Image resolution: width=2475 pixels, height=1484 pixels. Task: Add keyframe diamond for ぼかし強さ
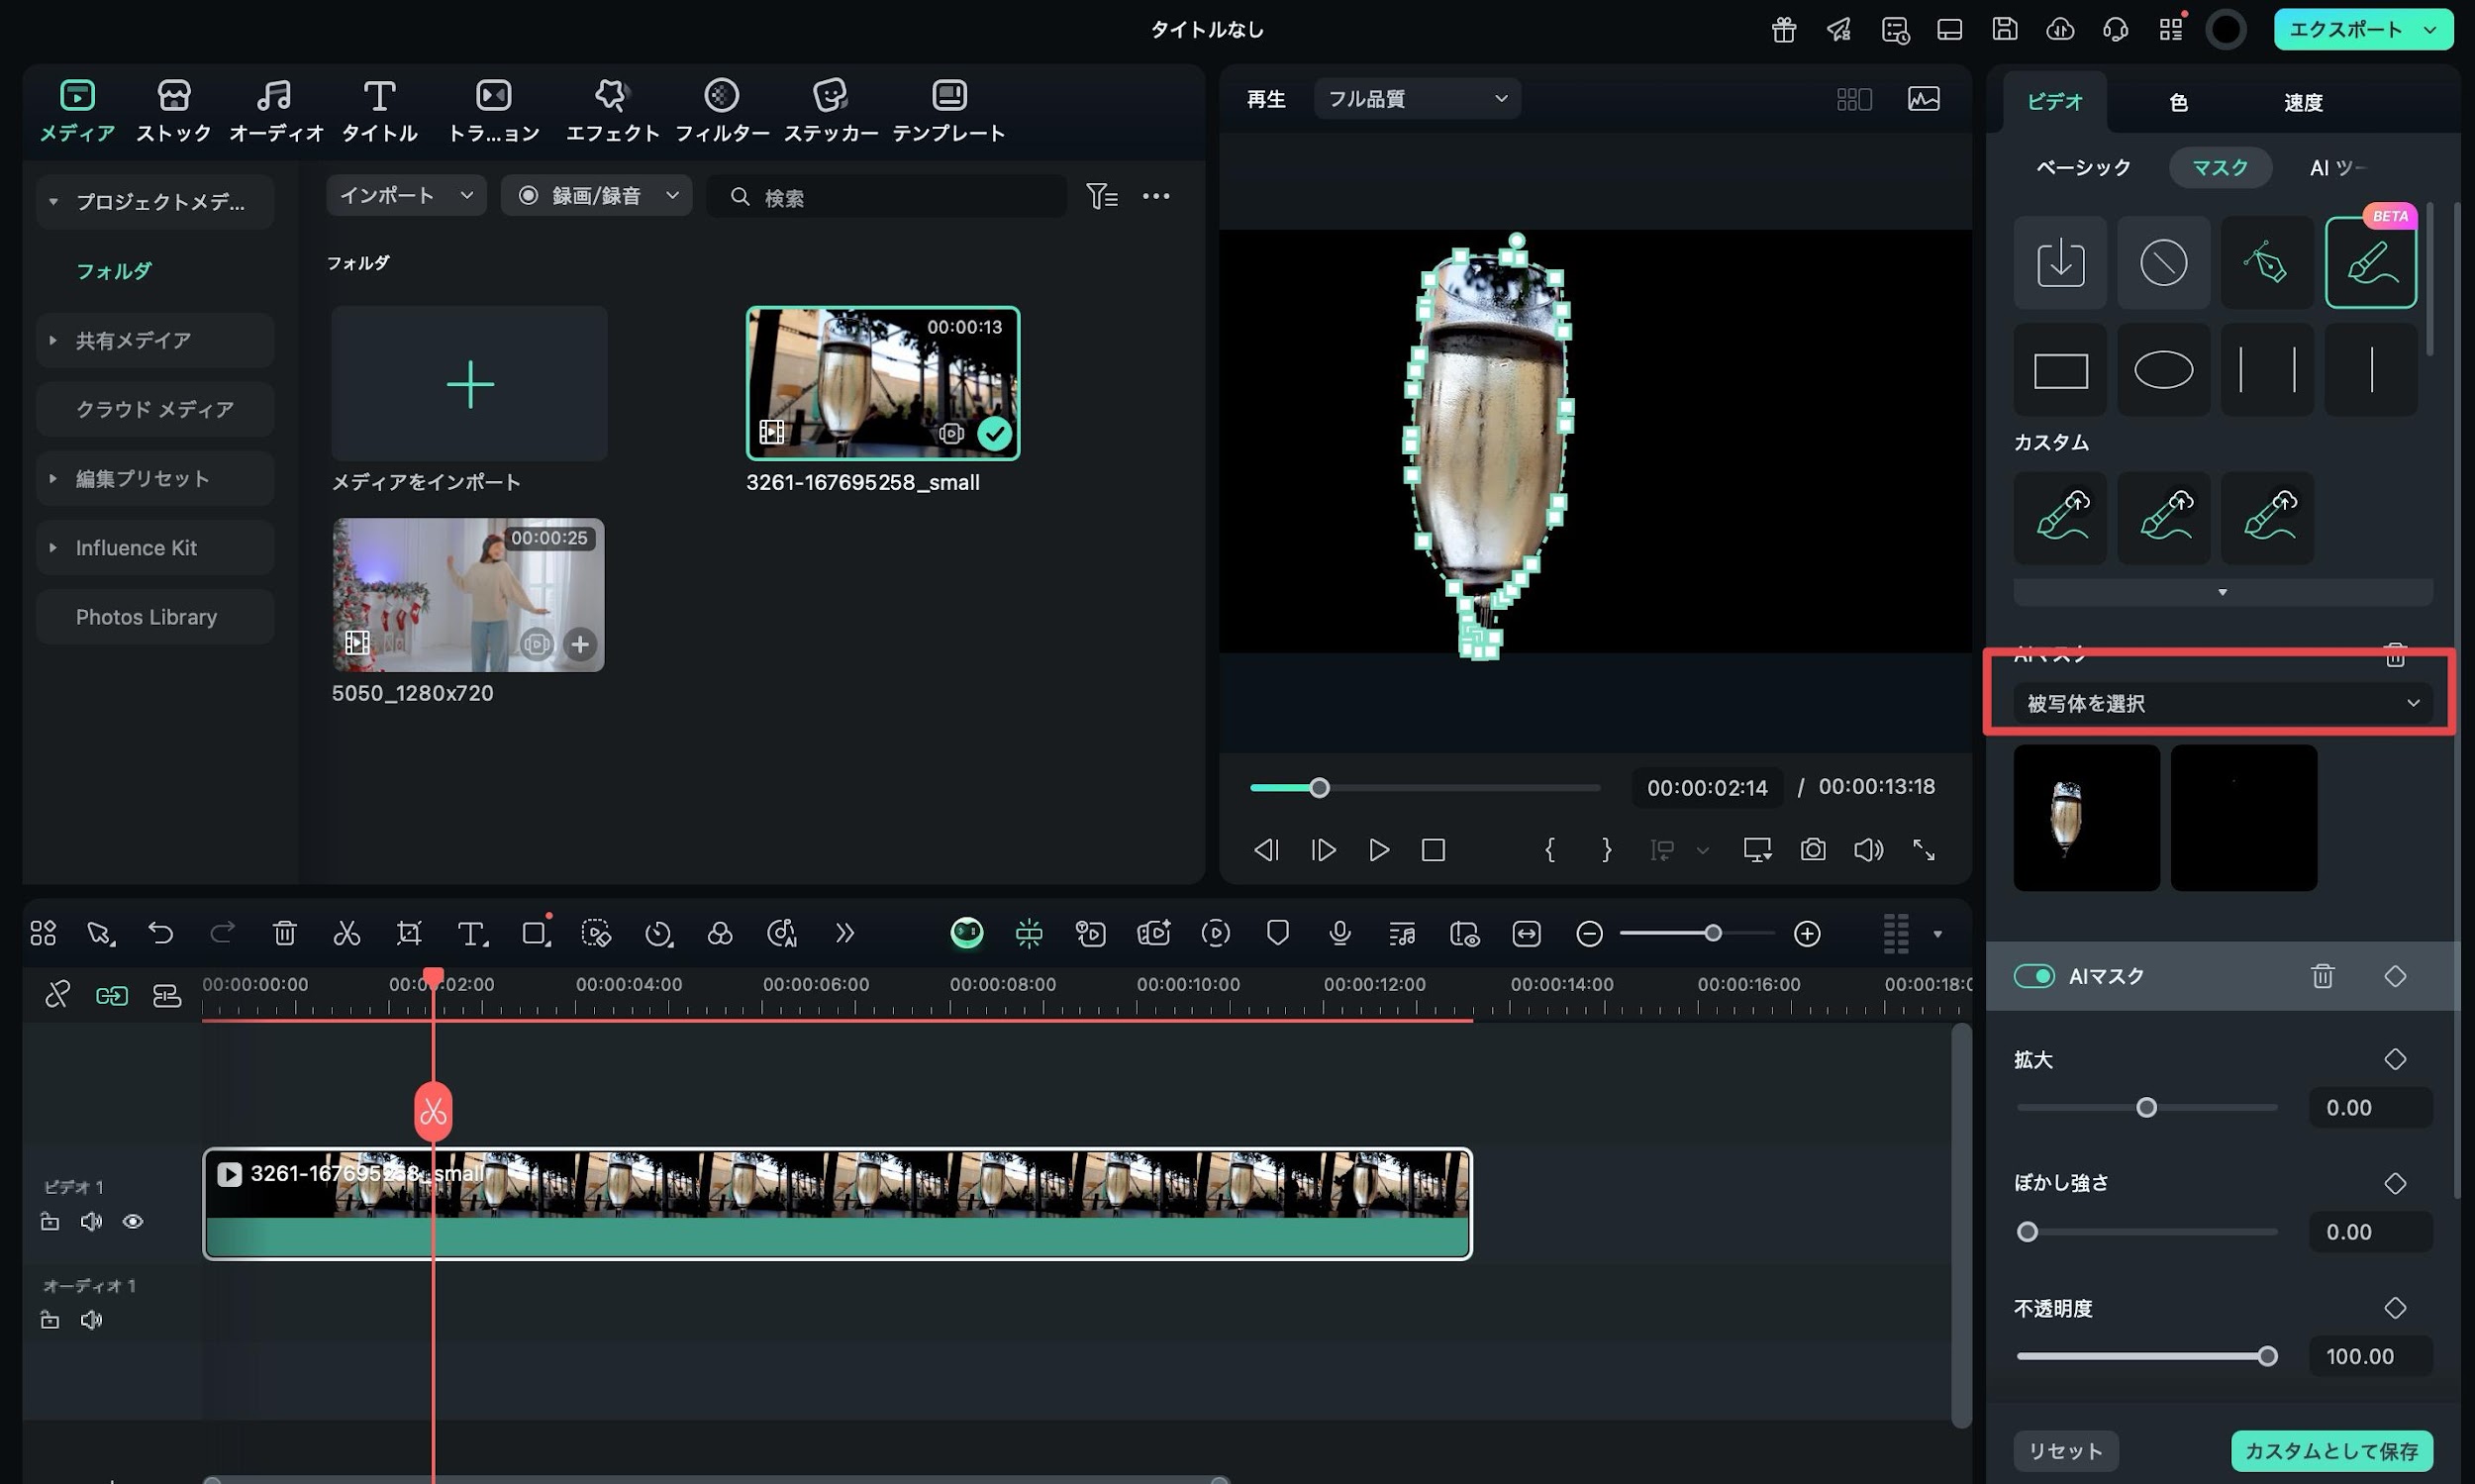pos(2395,1183)
